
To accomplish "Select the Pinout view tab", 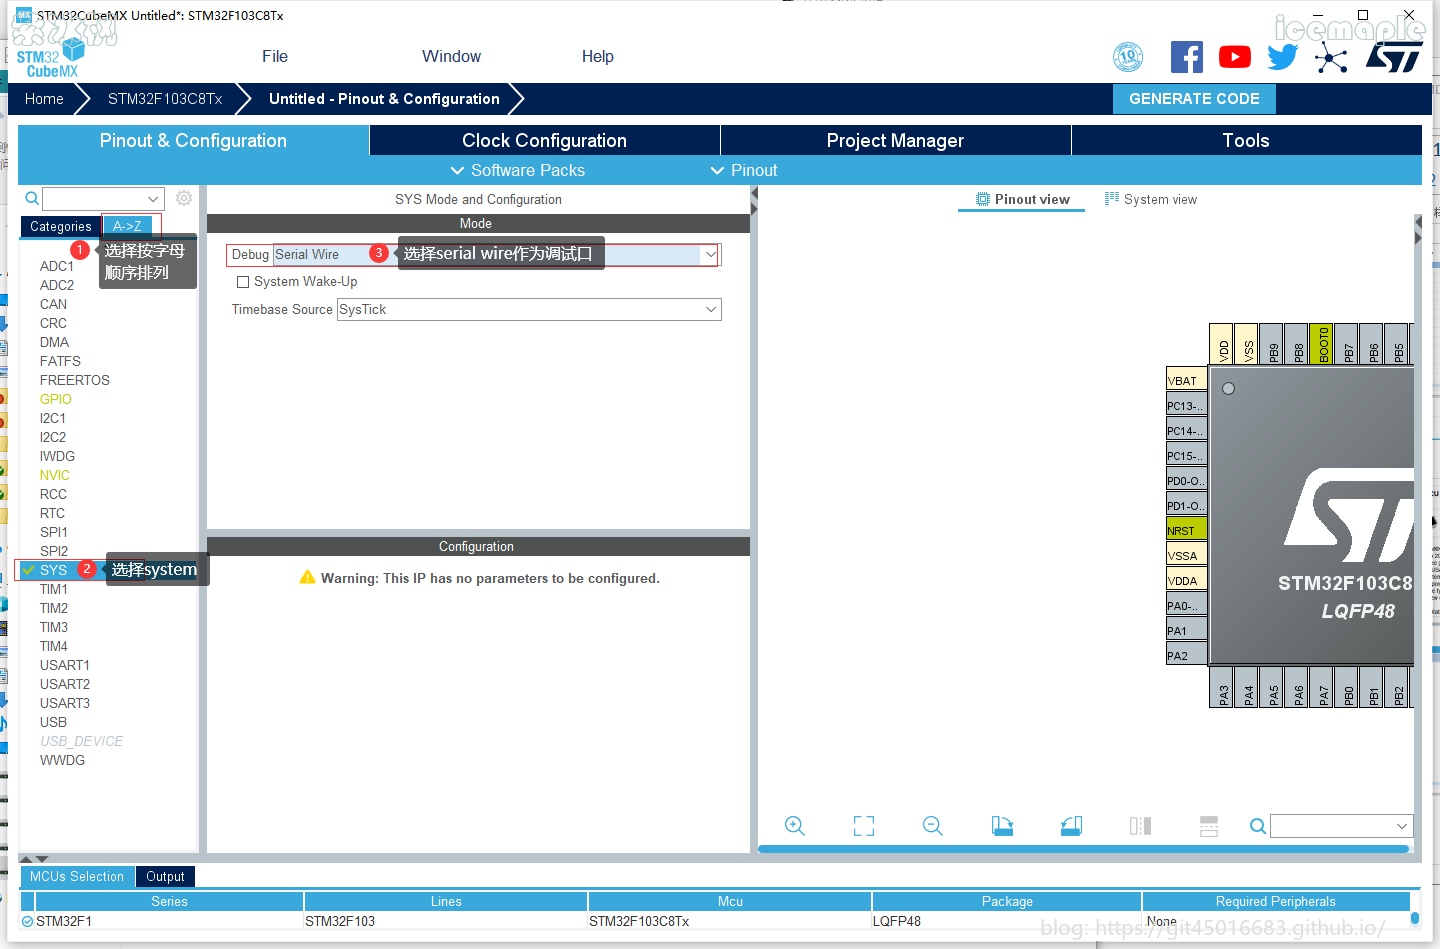I will coord(1022,199).
